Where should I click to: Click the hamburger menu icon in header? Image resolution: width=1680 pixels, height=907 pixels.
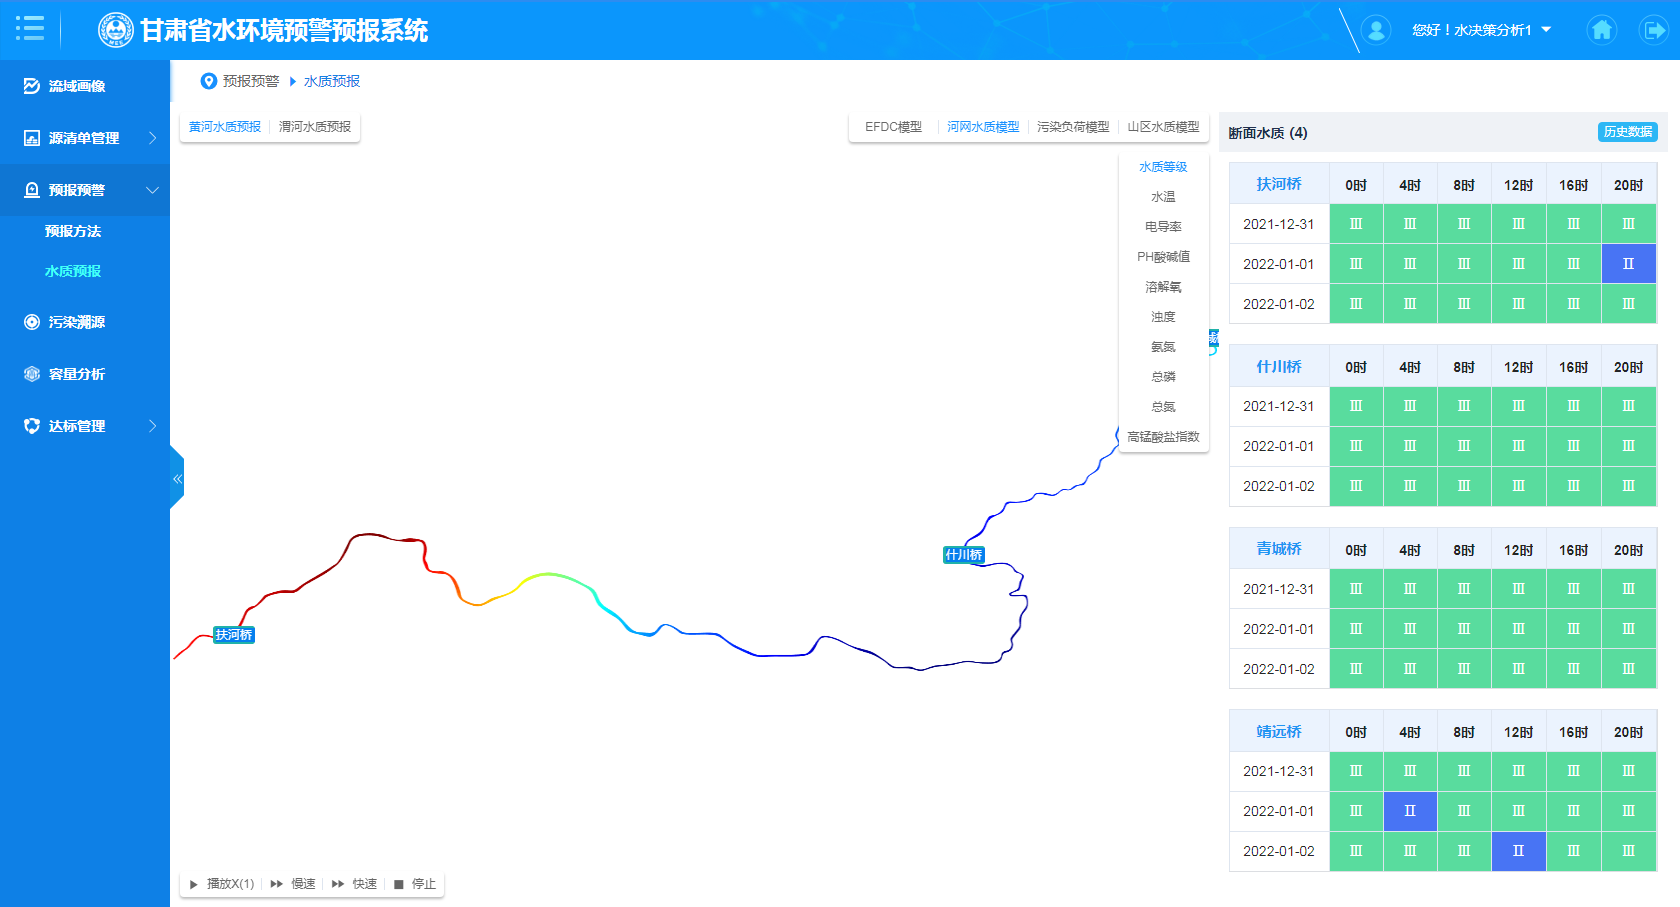(x=30, y=29)
